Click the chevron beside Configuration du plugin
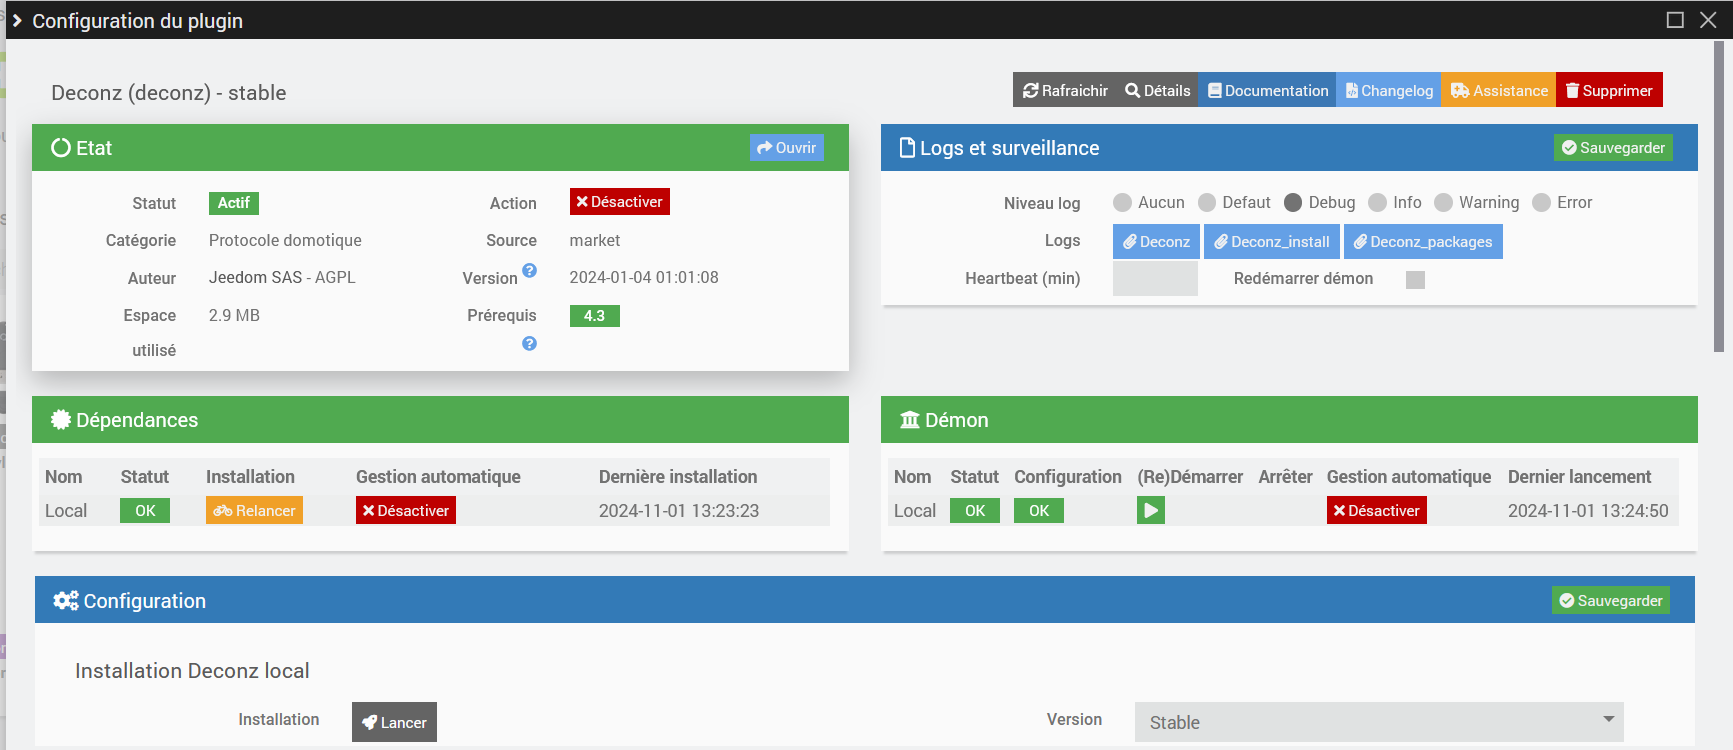Viewport: 1733px width, 750px height. click(17, 20)
